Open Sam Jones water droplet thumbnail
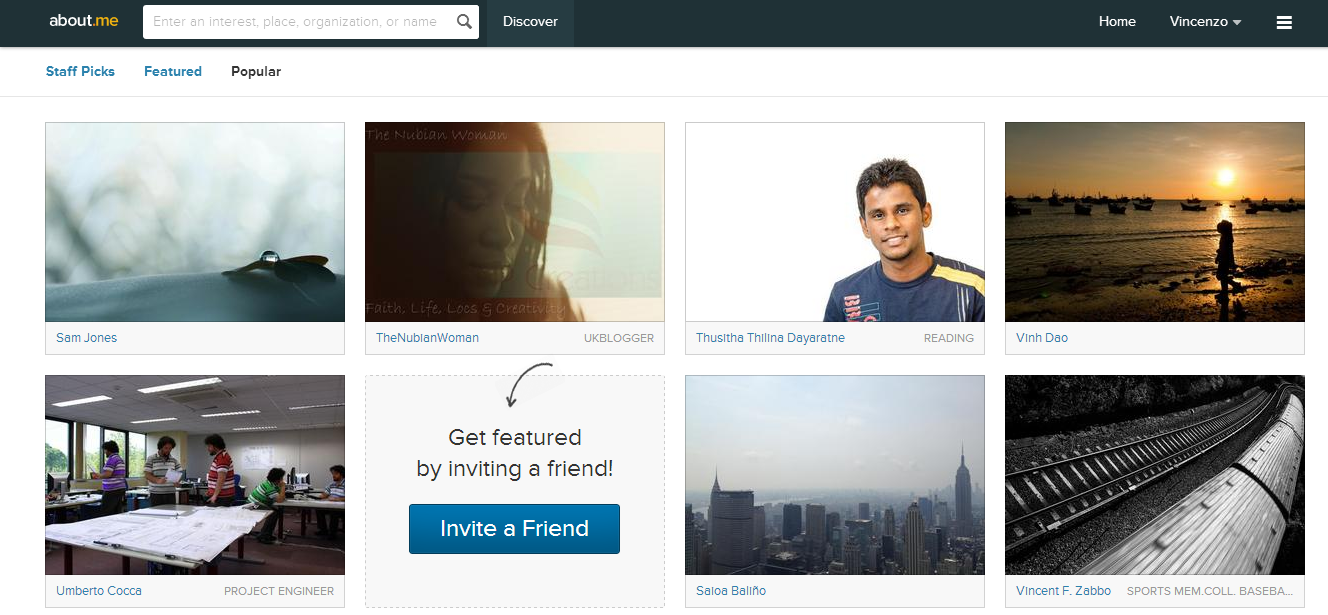Image resolution: width=1328 pixels, height=615 pixels. coord(195,222)
